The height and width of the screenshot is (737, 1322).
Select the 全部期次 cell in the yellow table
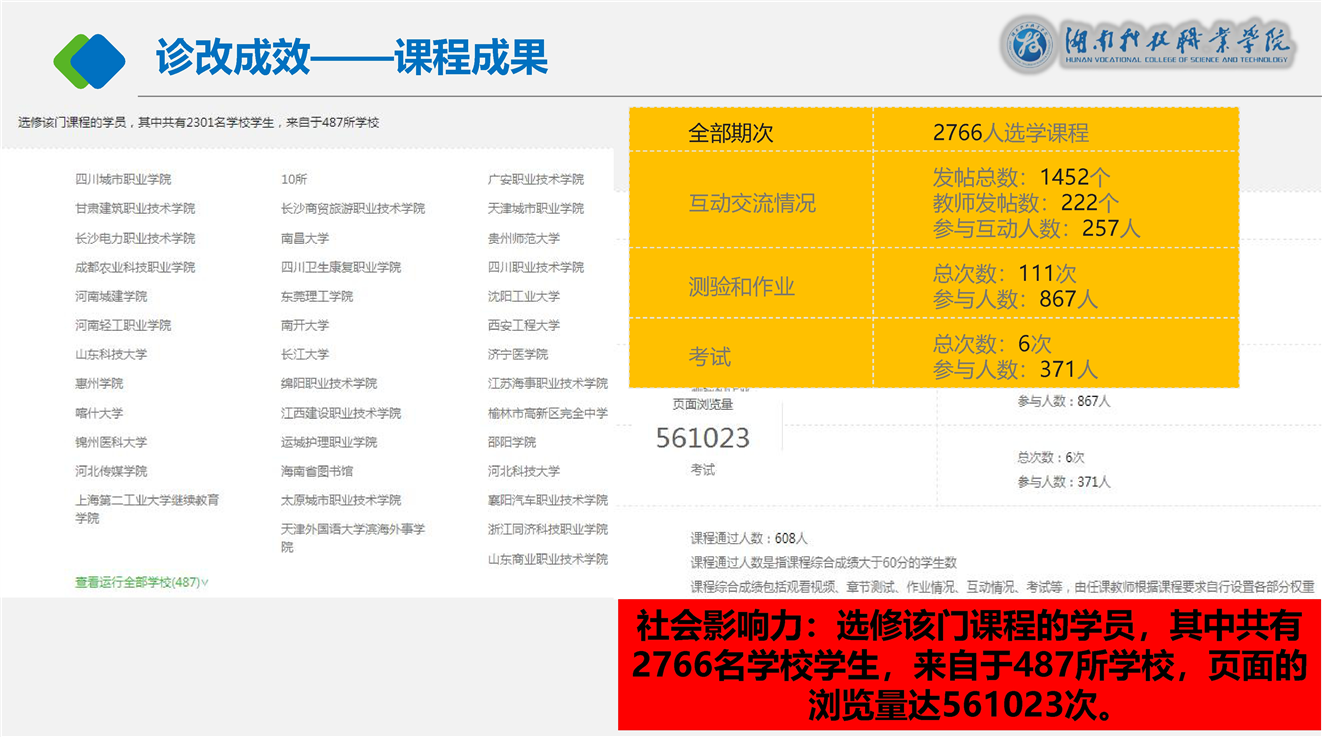click(731, 133)
